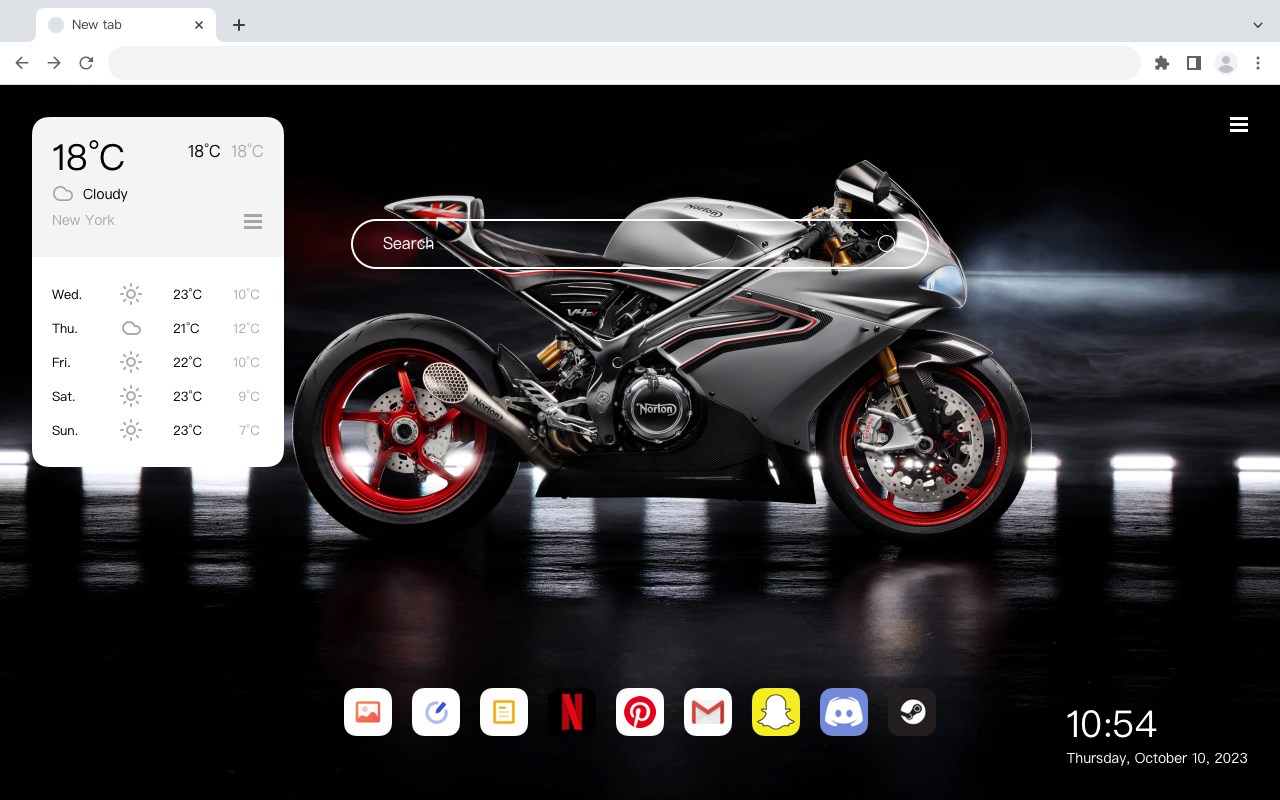Open the Gmail shortcut

click(708, 712)
